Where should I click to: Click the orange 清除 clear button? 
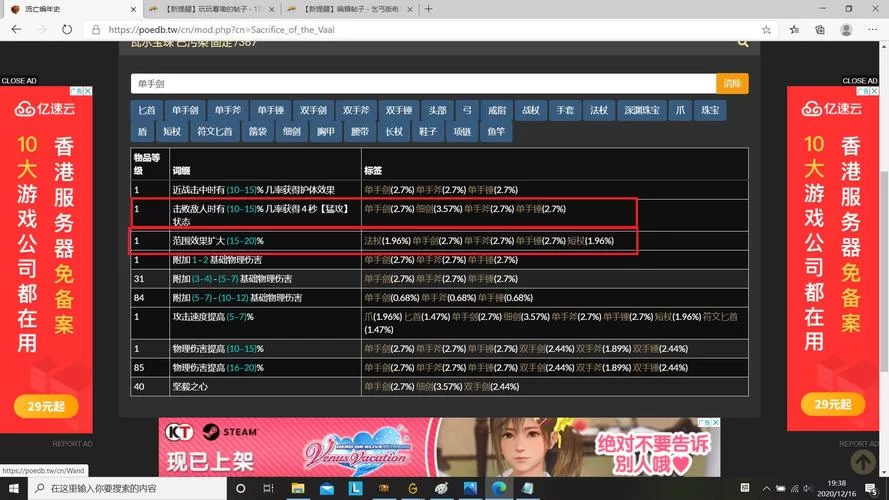tap(732, 84)
